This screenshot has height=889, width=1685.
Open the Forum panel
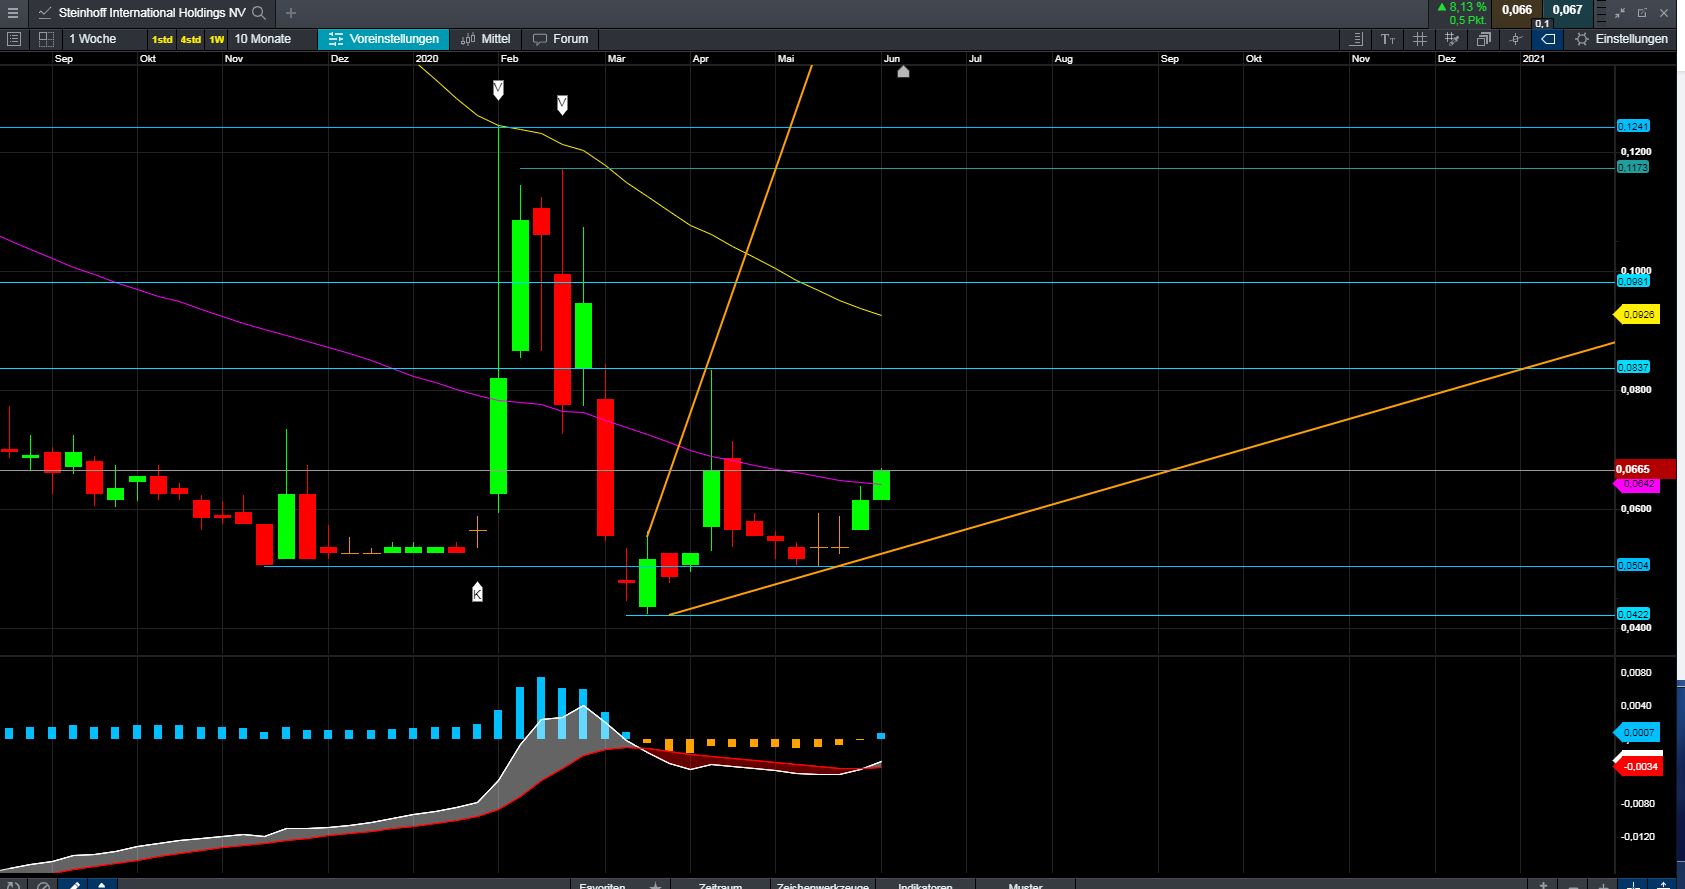pyautogui.click(x=561, y=39)
